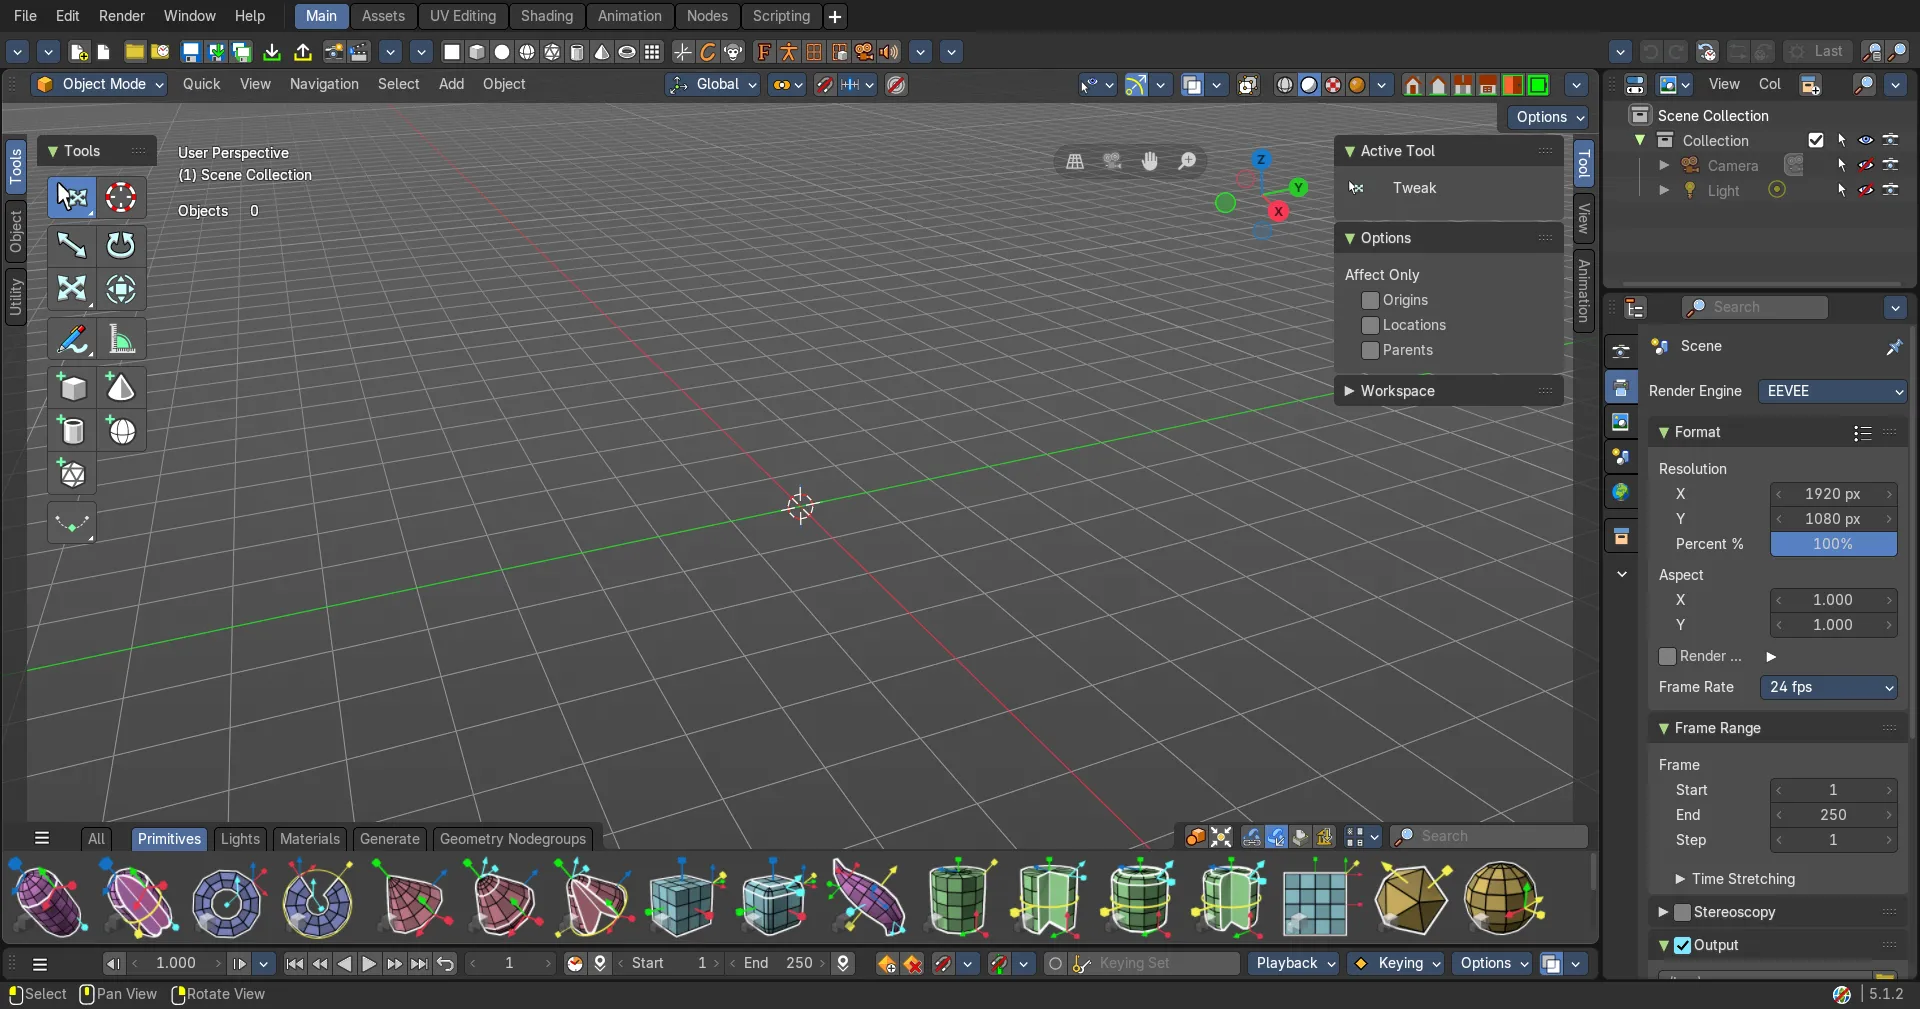Viewport: 1920px width, 1009px height.
Task: Open the Render Engine EEVEE dropdown
Action: pyautogui.click(x=1832, y=391)
